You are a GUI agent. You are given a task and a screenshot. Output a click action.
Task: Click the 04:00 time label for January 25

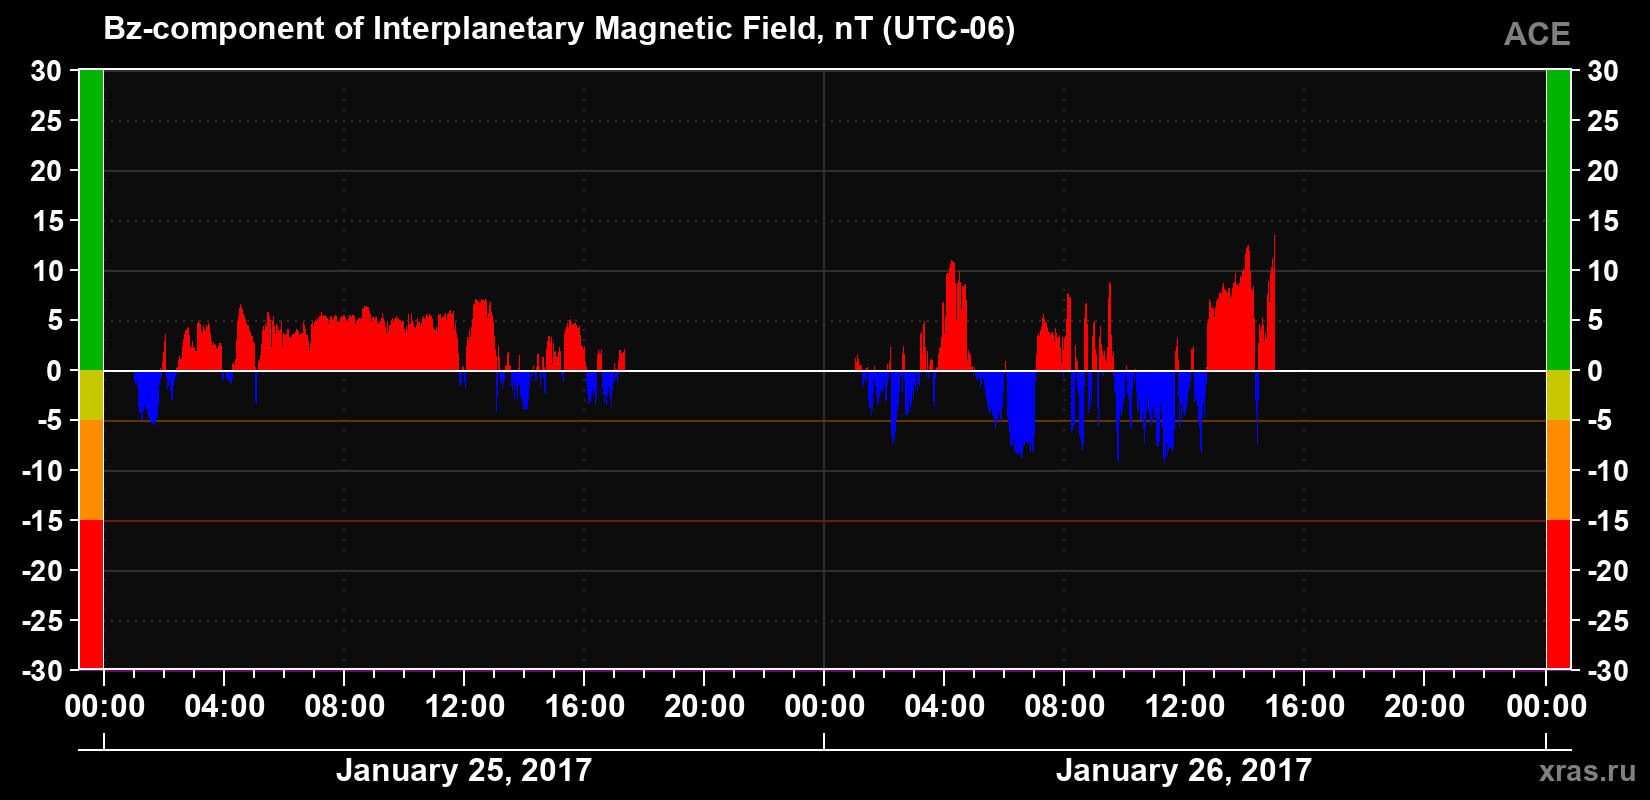point(224,707)
